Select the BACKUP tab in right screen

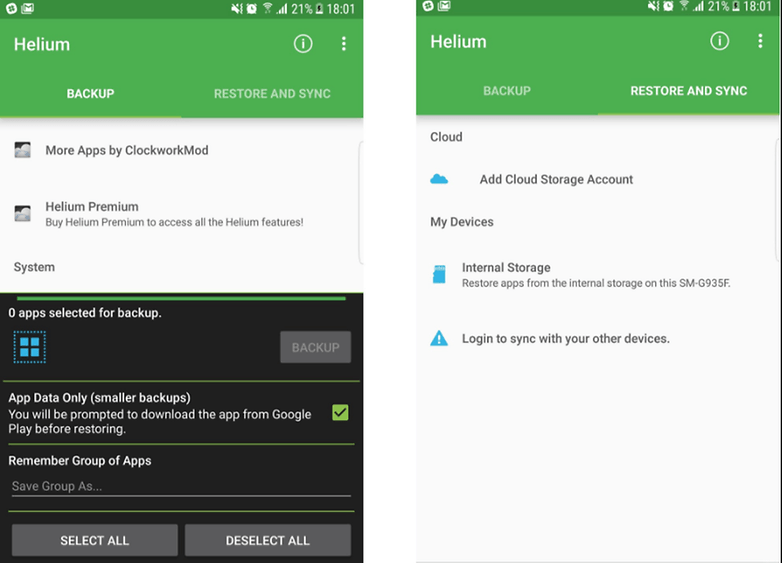click(507, 91)
